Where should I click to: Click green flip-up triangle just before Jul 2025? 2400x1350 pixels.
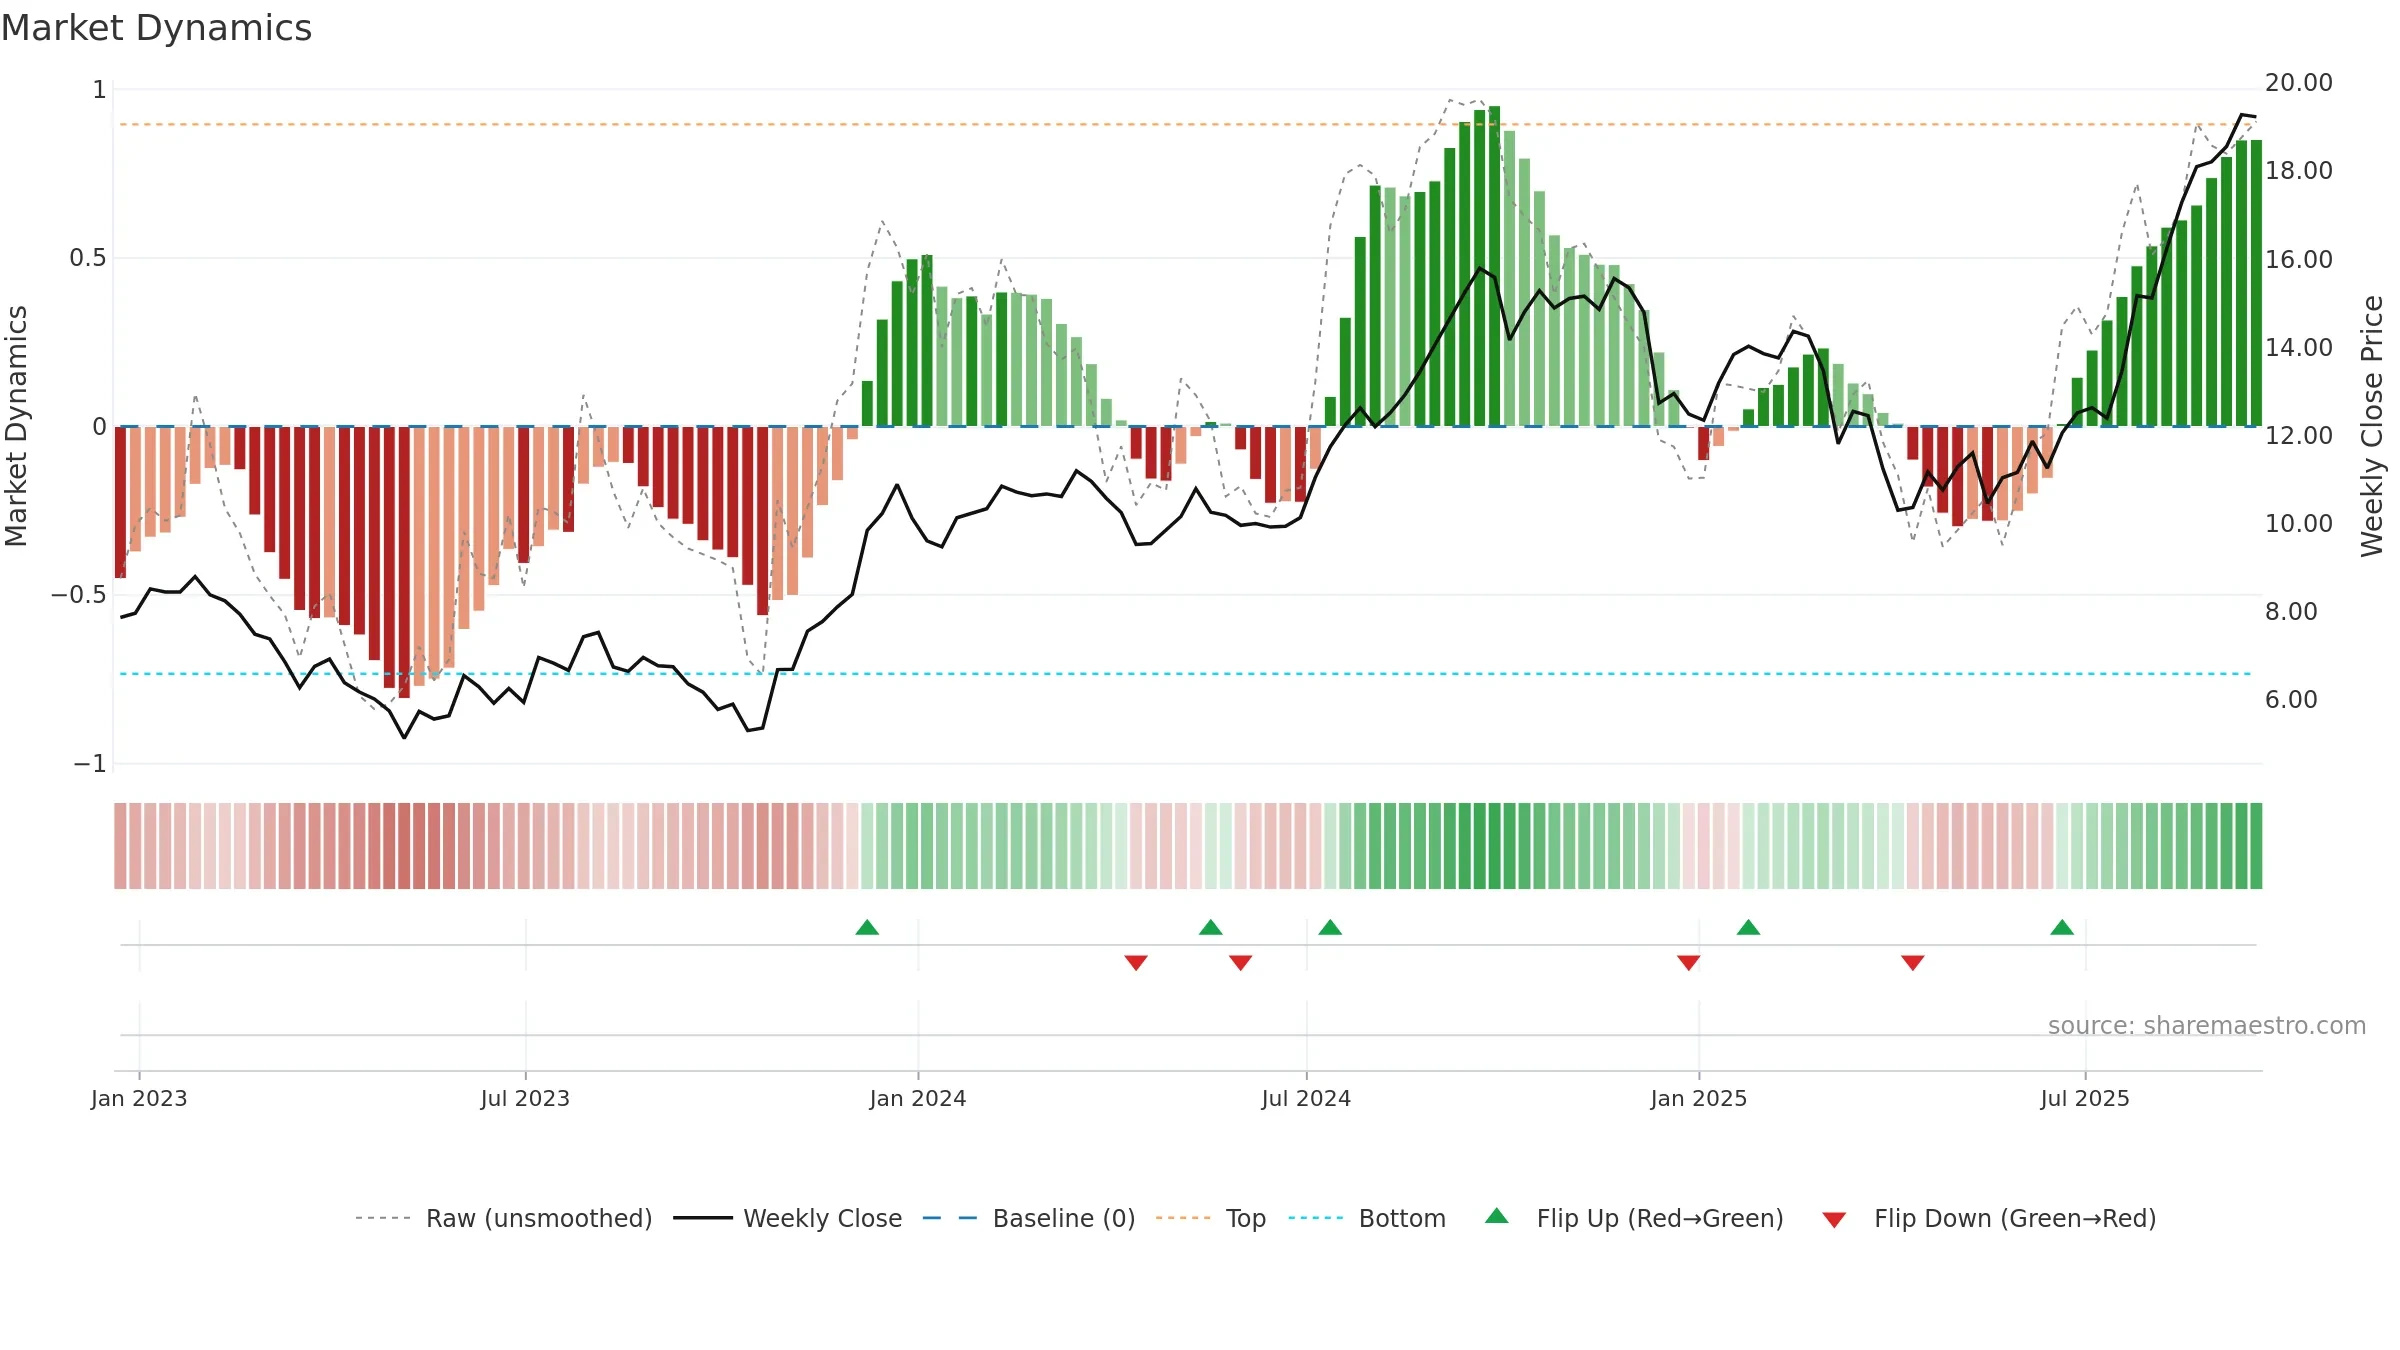(x=2062, y=928)
